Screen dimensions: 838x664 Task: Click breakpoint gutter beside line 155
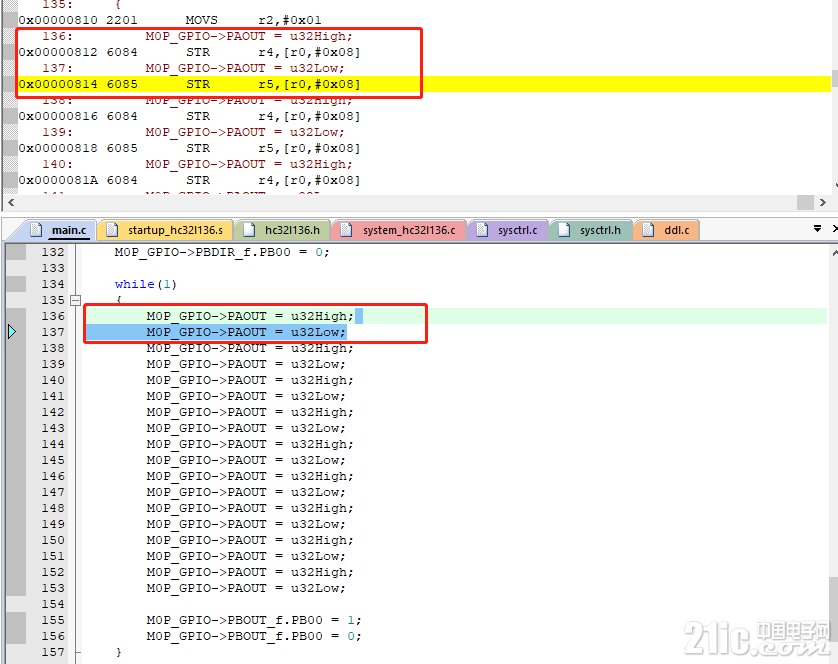(x=16, y=620)
